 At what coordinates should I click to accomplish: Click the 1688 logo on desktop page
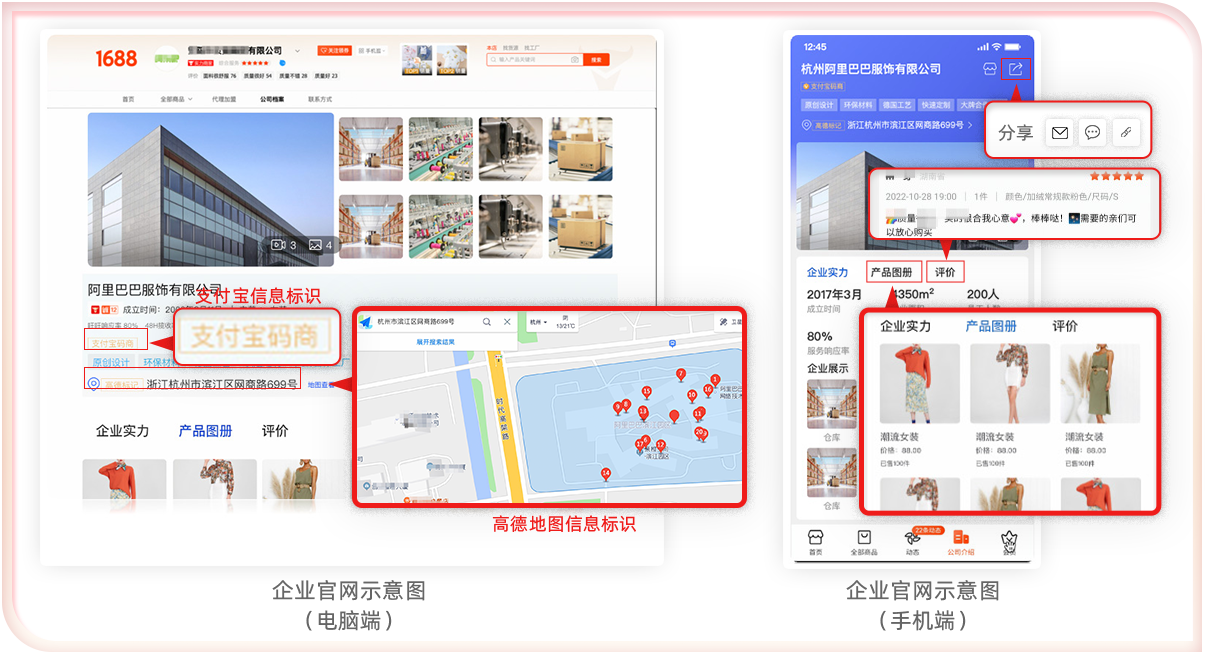pos(116,59)
